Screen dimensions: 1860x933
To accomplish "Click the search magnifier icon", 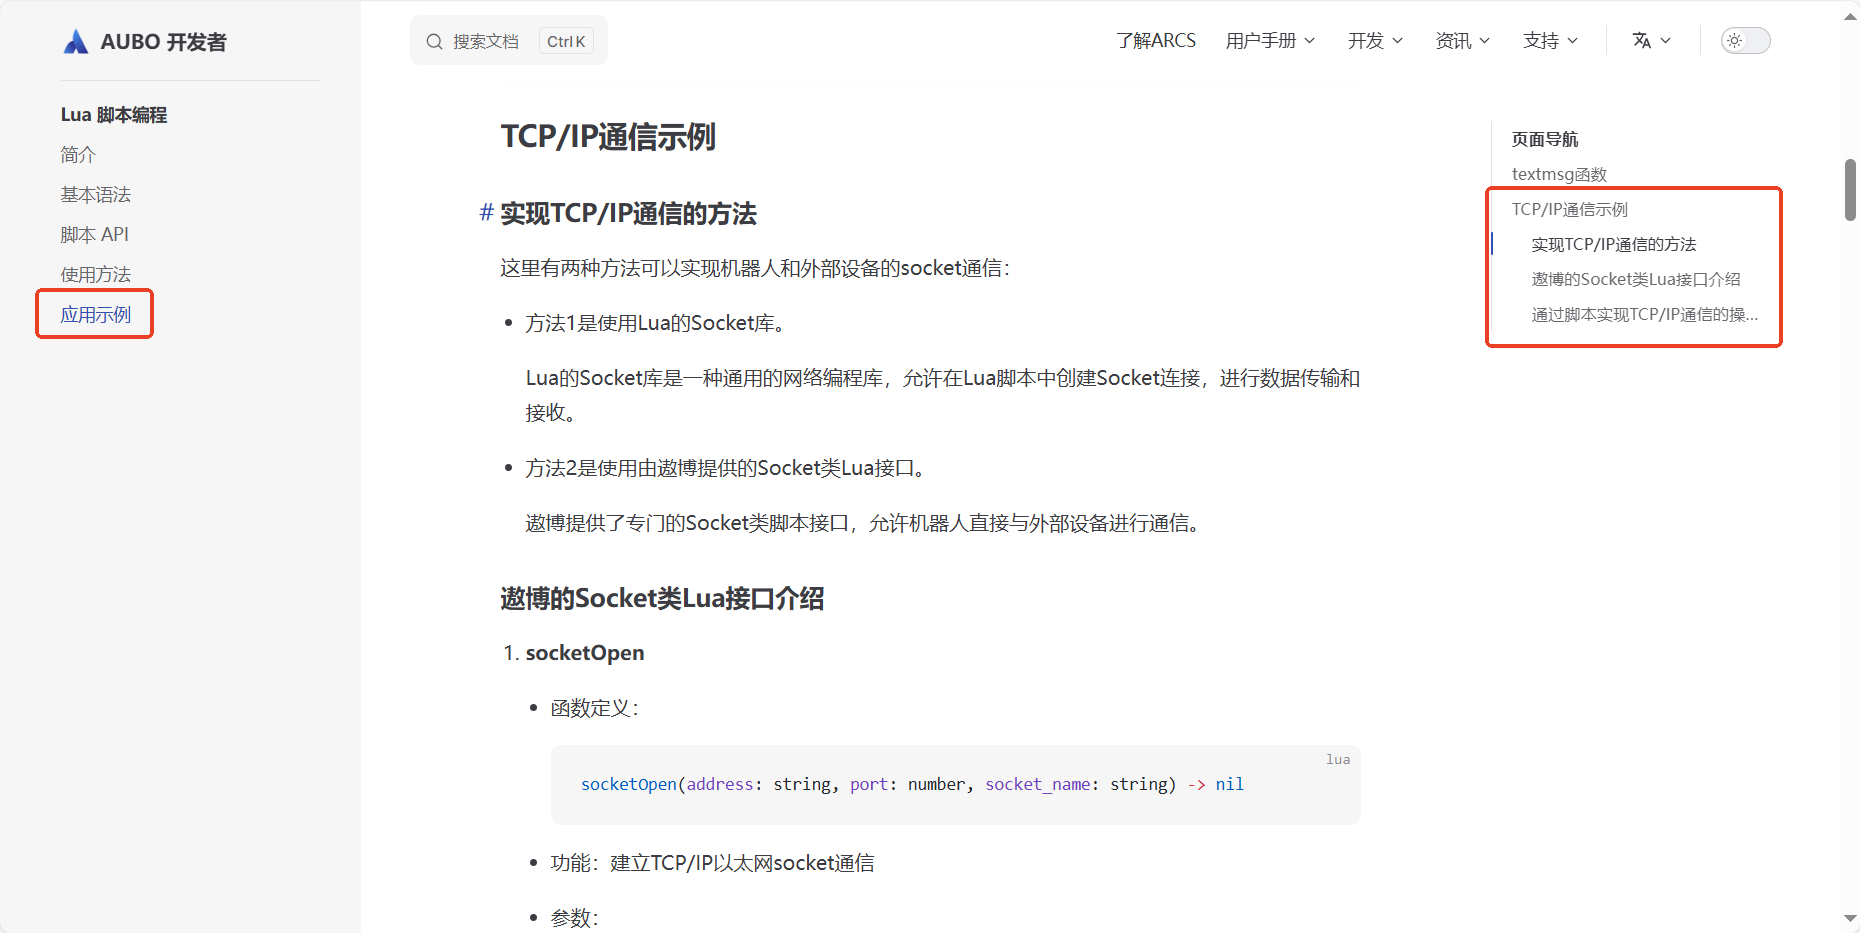I will (x=434, y=41).
